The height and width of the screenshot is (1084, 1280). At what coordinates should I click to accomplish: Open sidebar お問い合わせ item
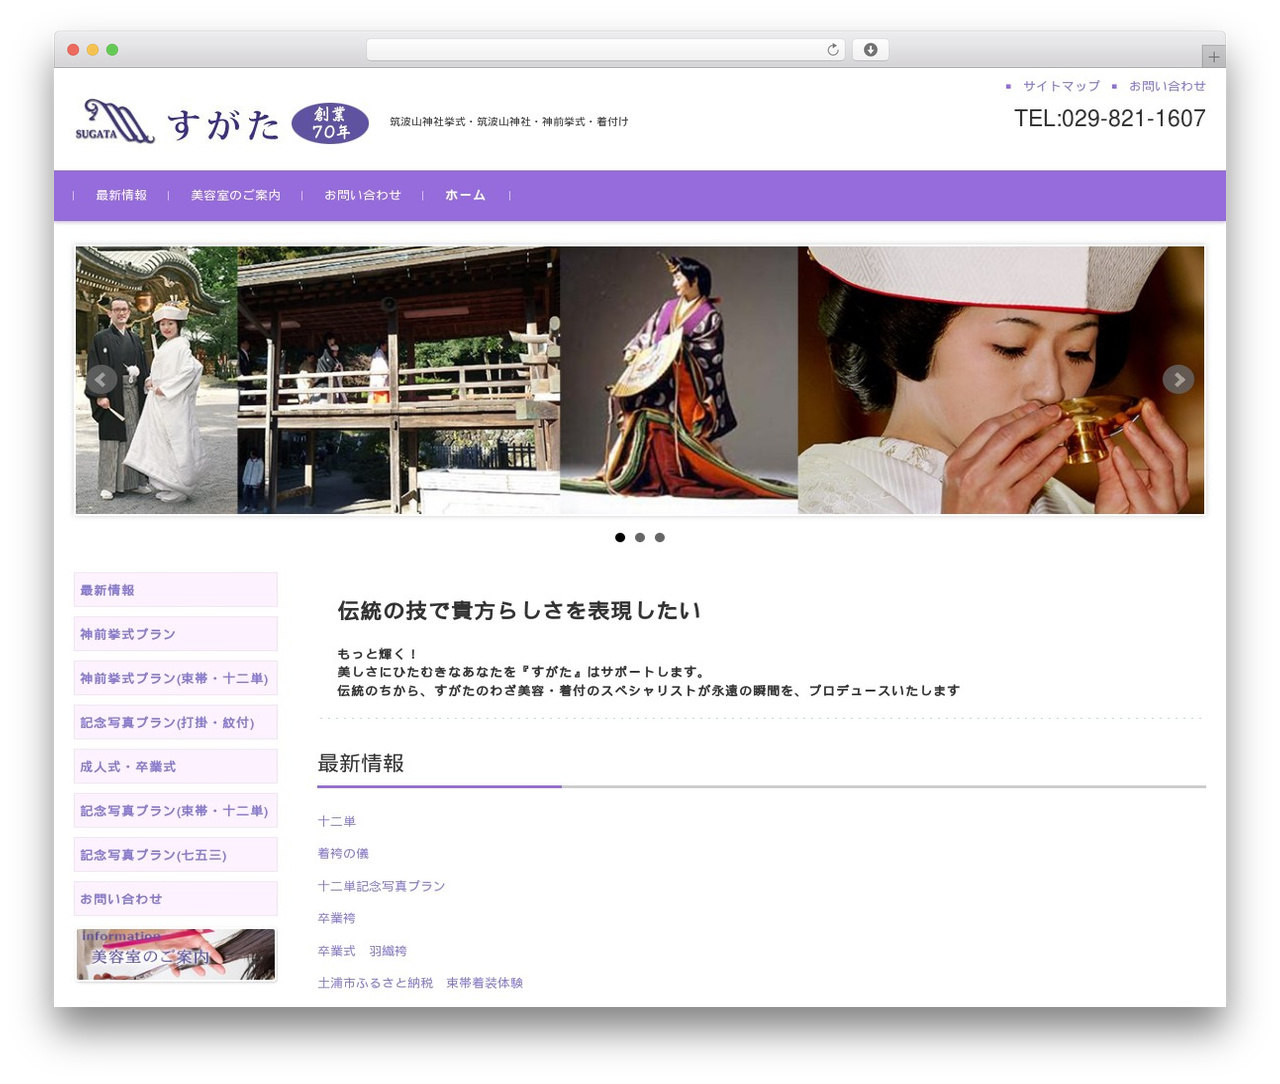tap(176, 898)
